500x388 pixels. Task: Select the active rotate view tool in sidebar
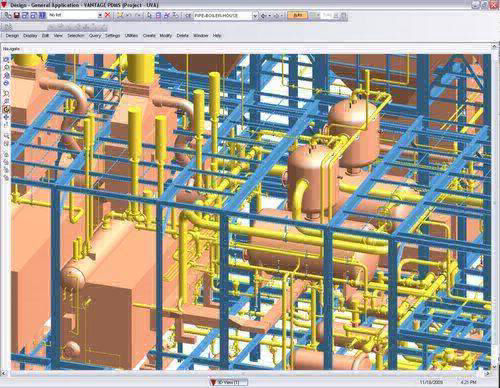click(6, 109)
